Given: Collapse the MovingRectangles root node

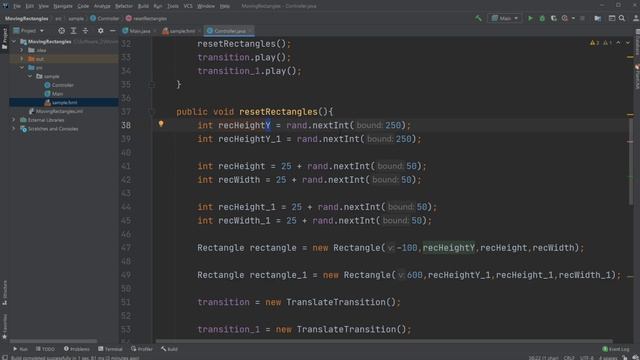Looking at the screenshot, I should tap(14, 42).
